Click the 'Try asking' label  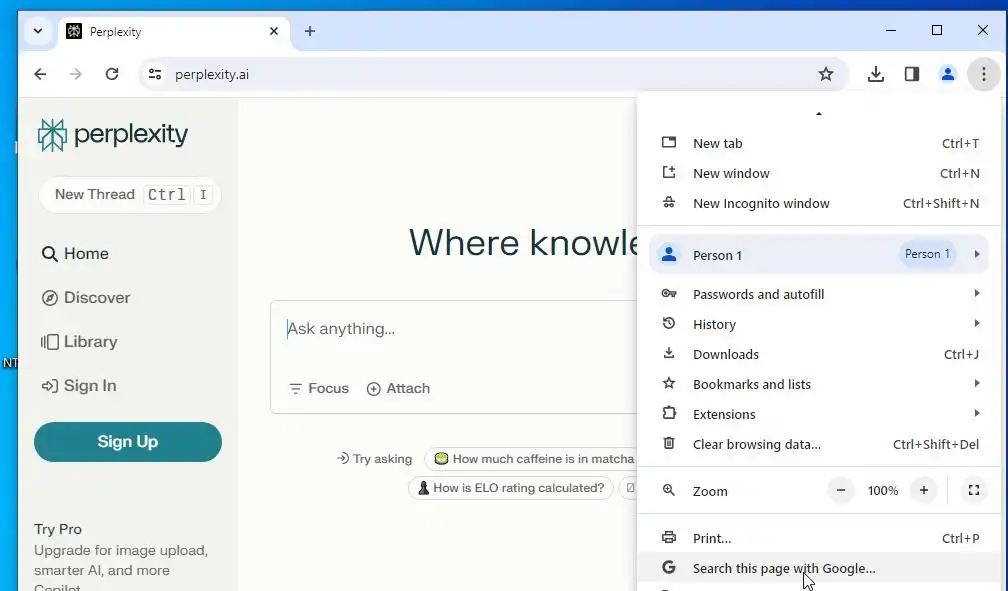pos(374,459)
